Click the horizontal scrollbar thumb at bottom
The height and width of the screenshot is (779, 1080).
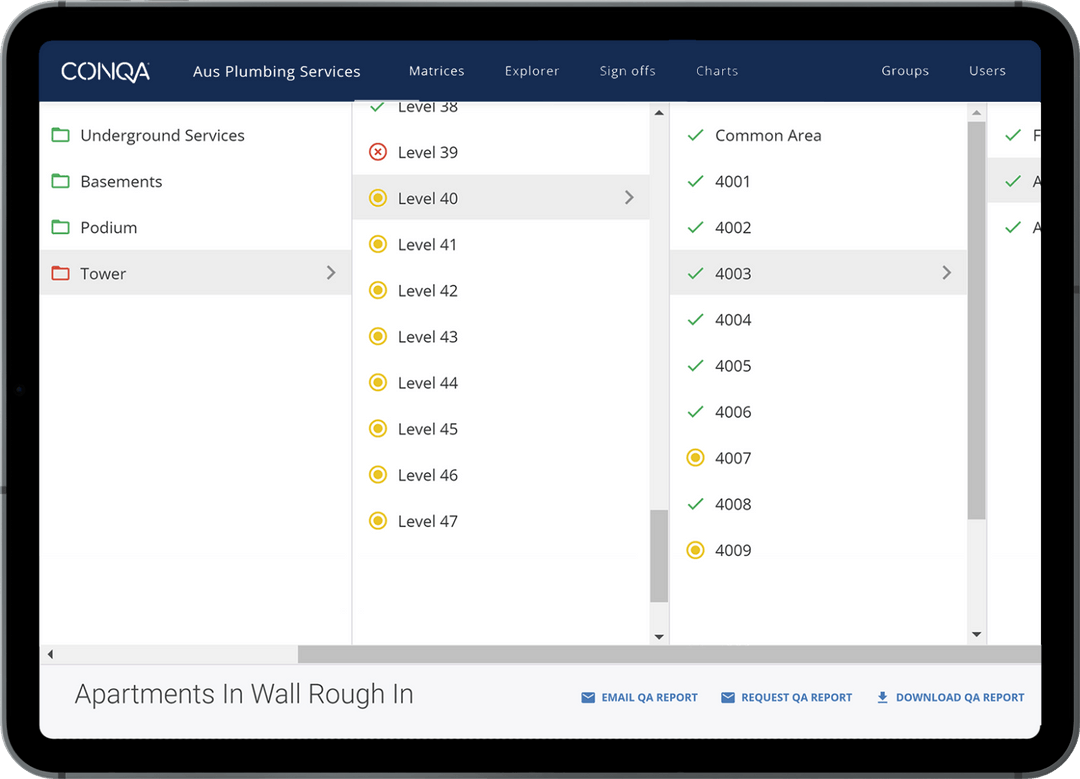(668, 654)
